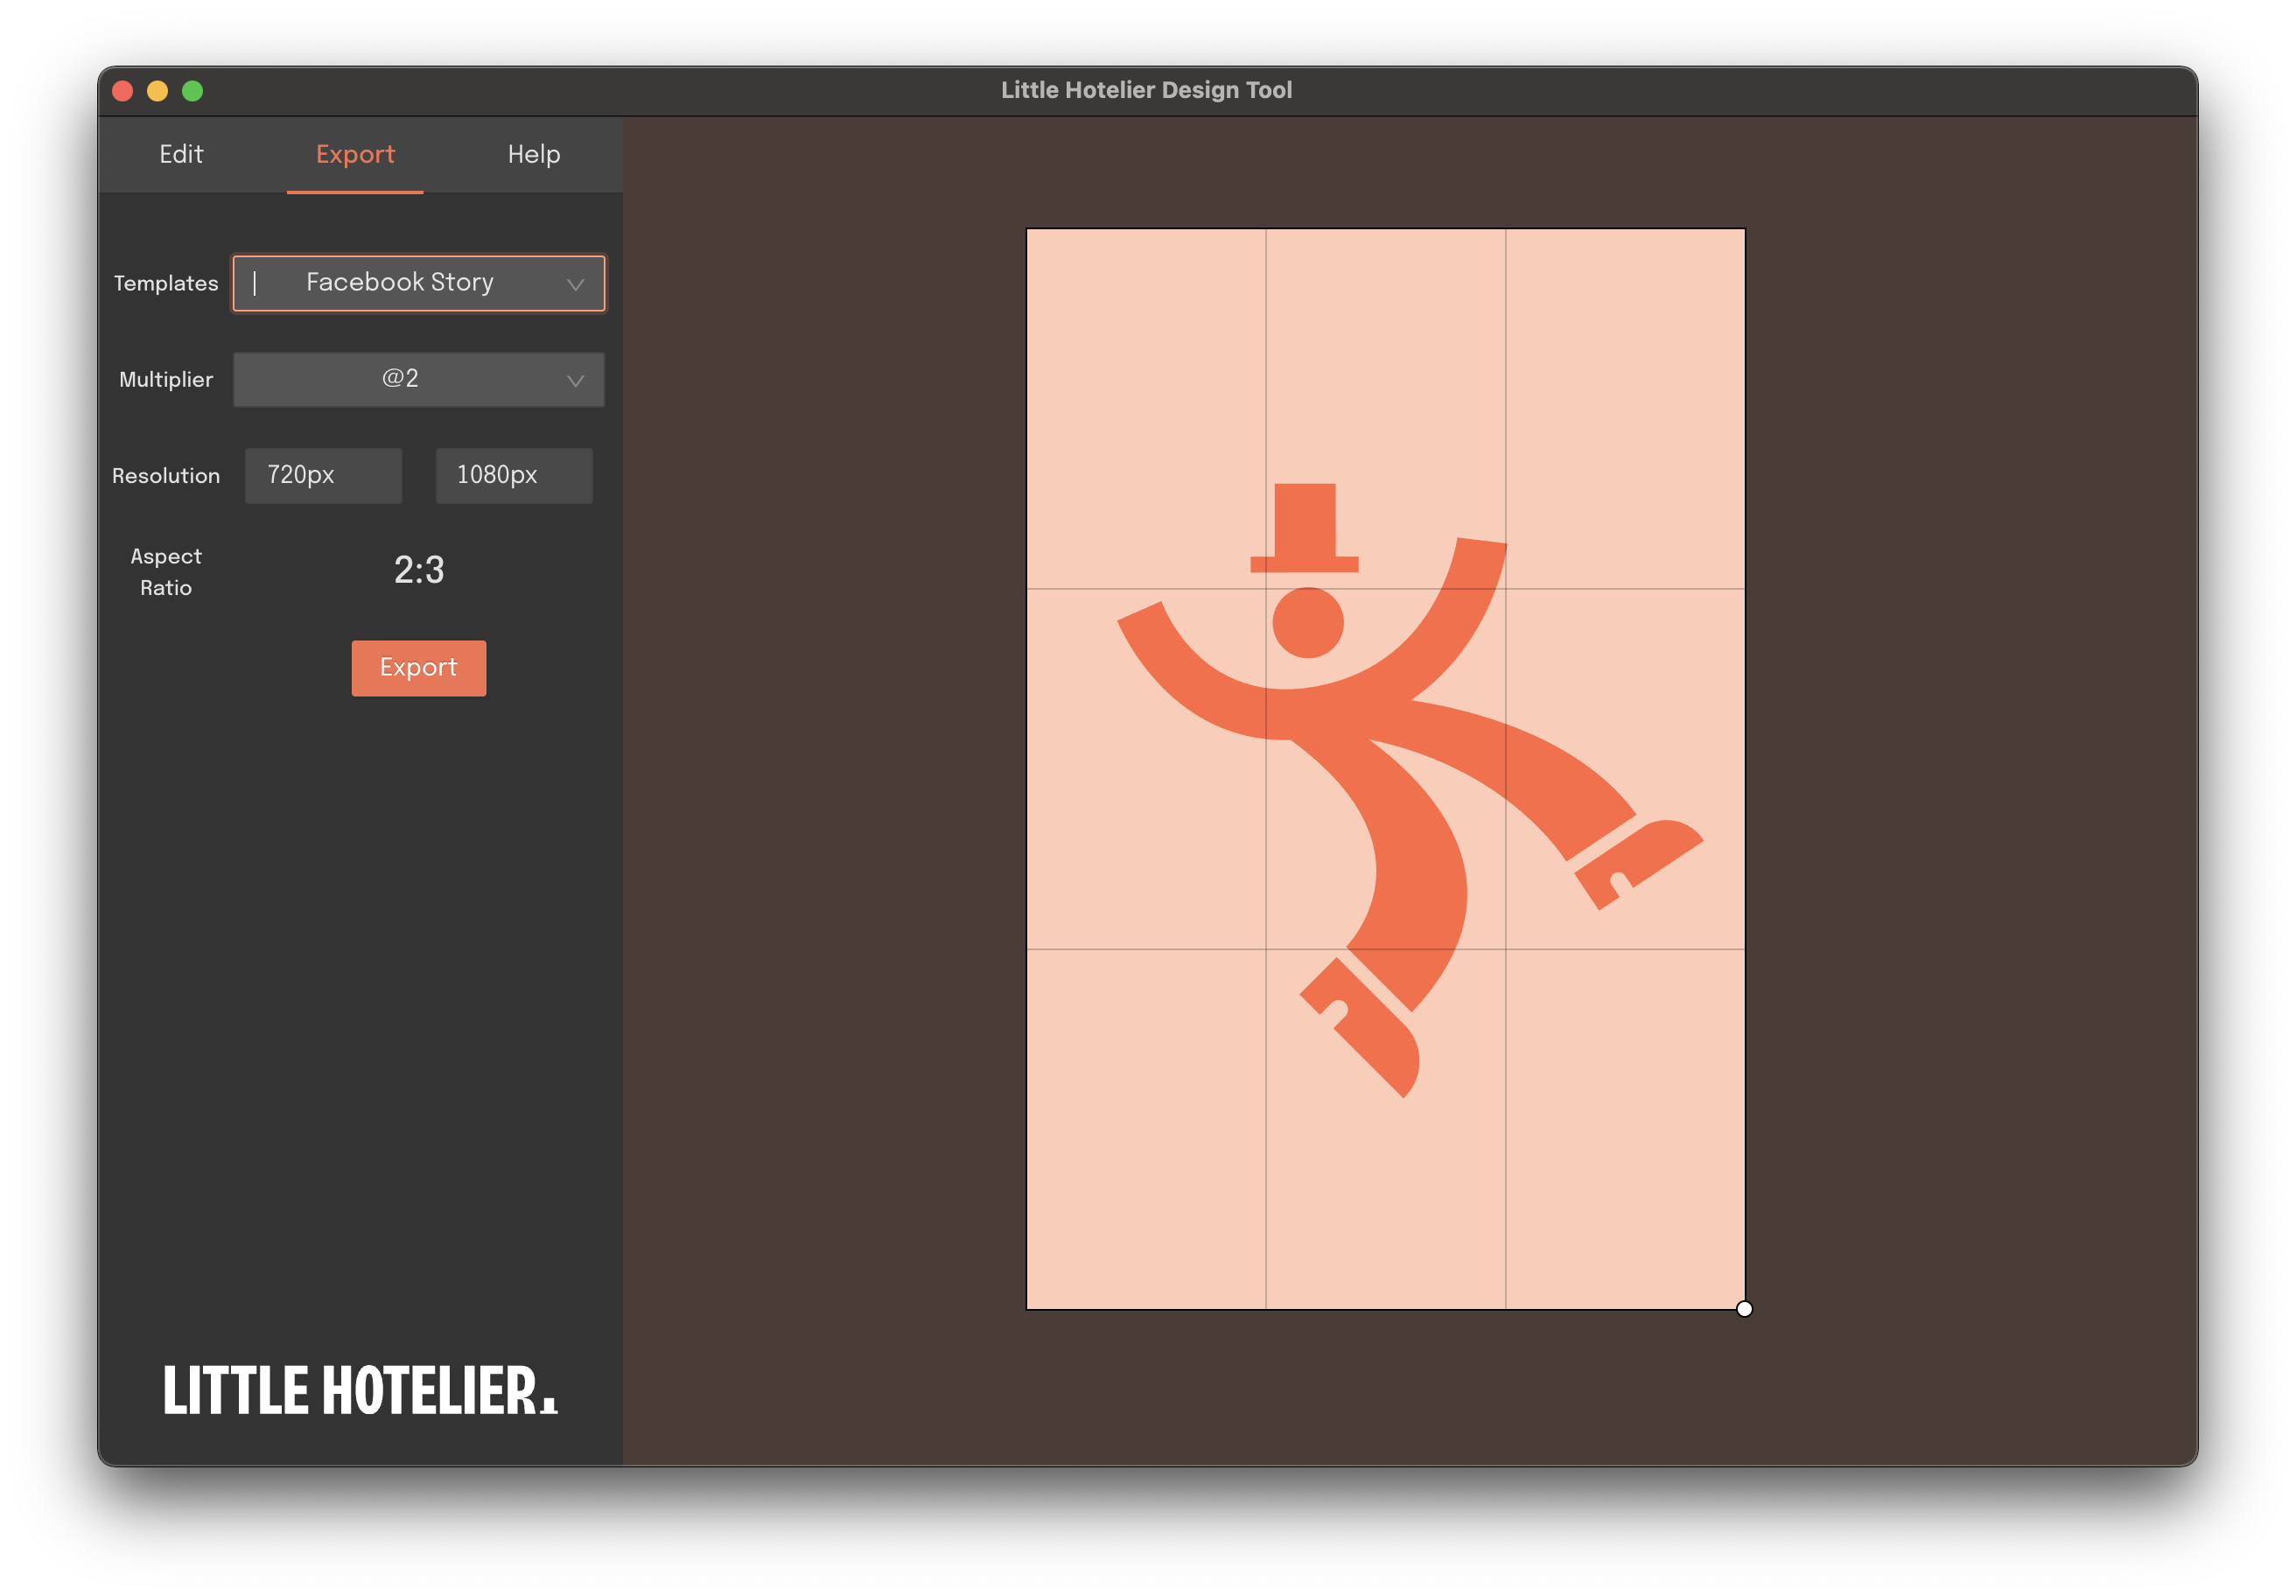Minimize window using yellow button
This screenshot has height=1596, width=2296.
(158, 91)
